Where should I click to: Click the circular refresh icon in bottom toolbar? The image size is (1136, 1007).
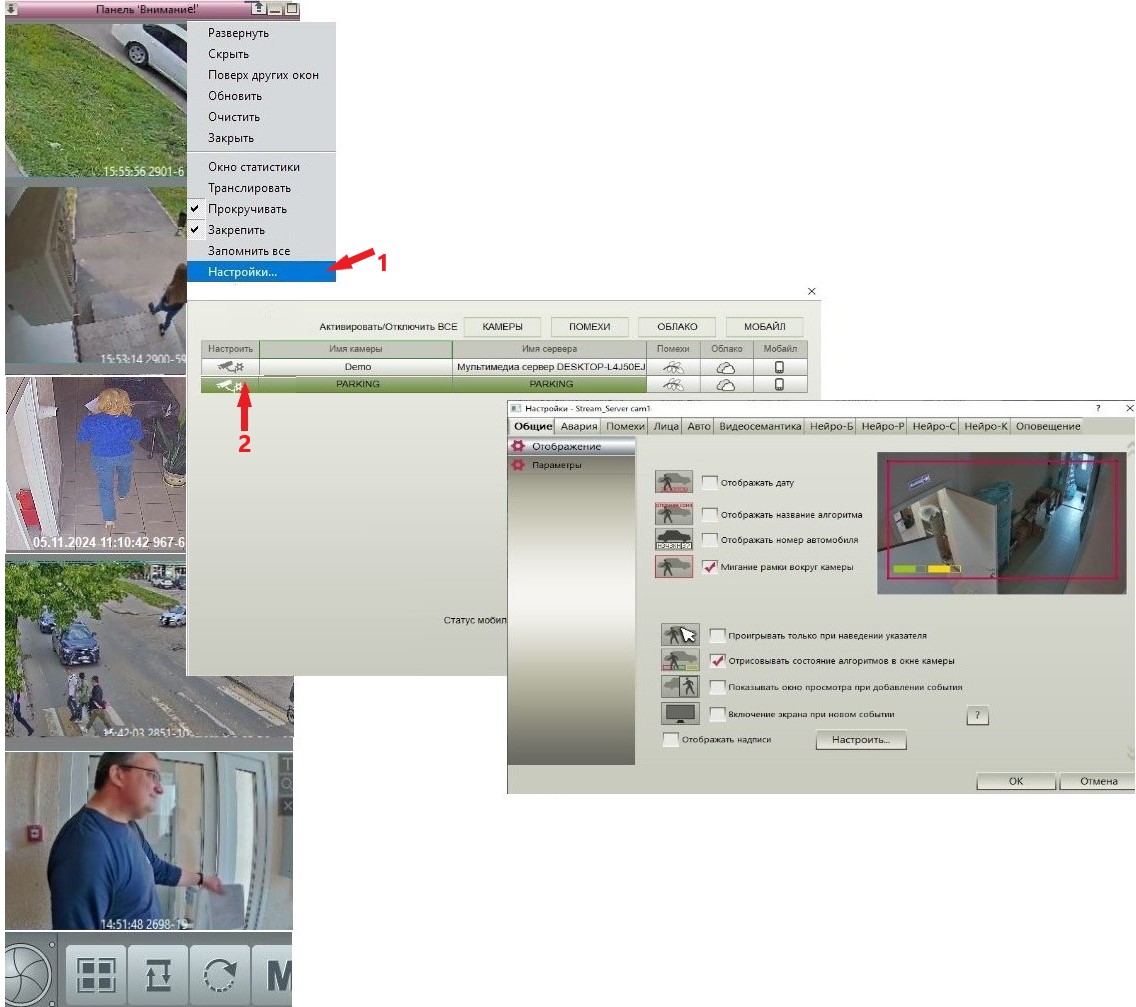(x=220, y=974)
